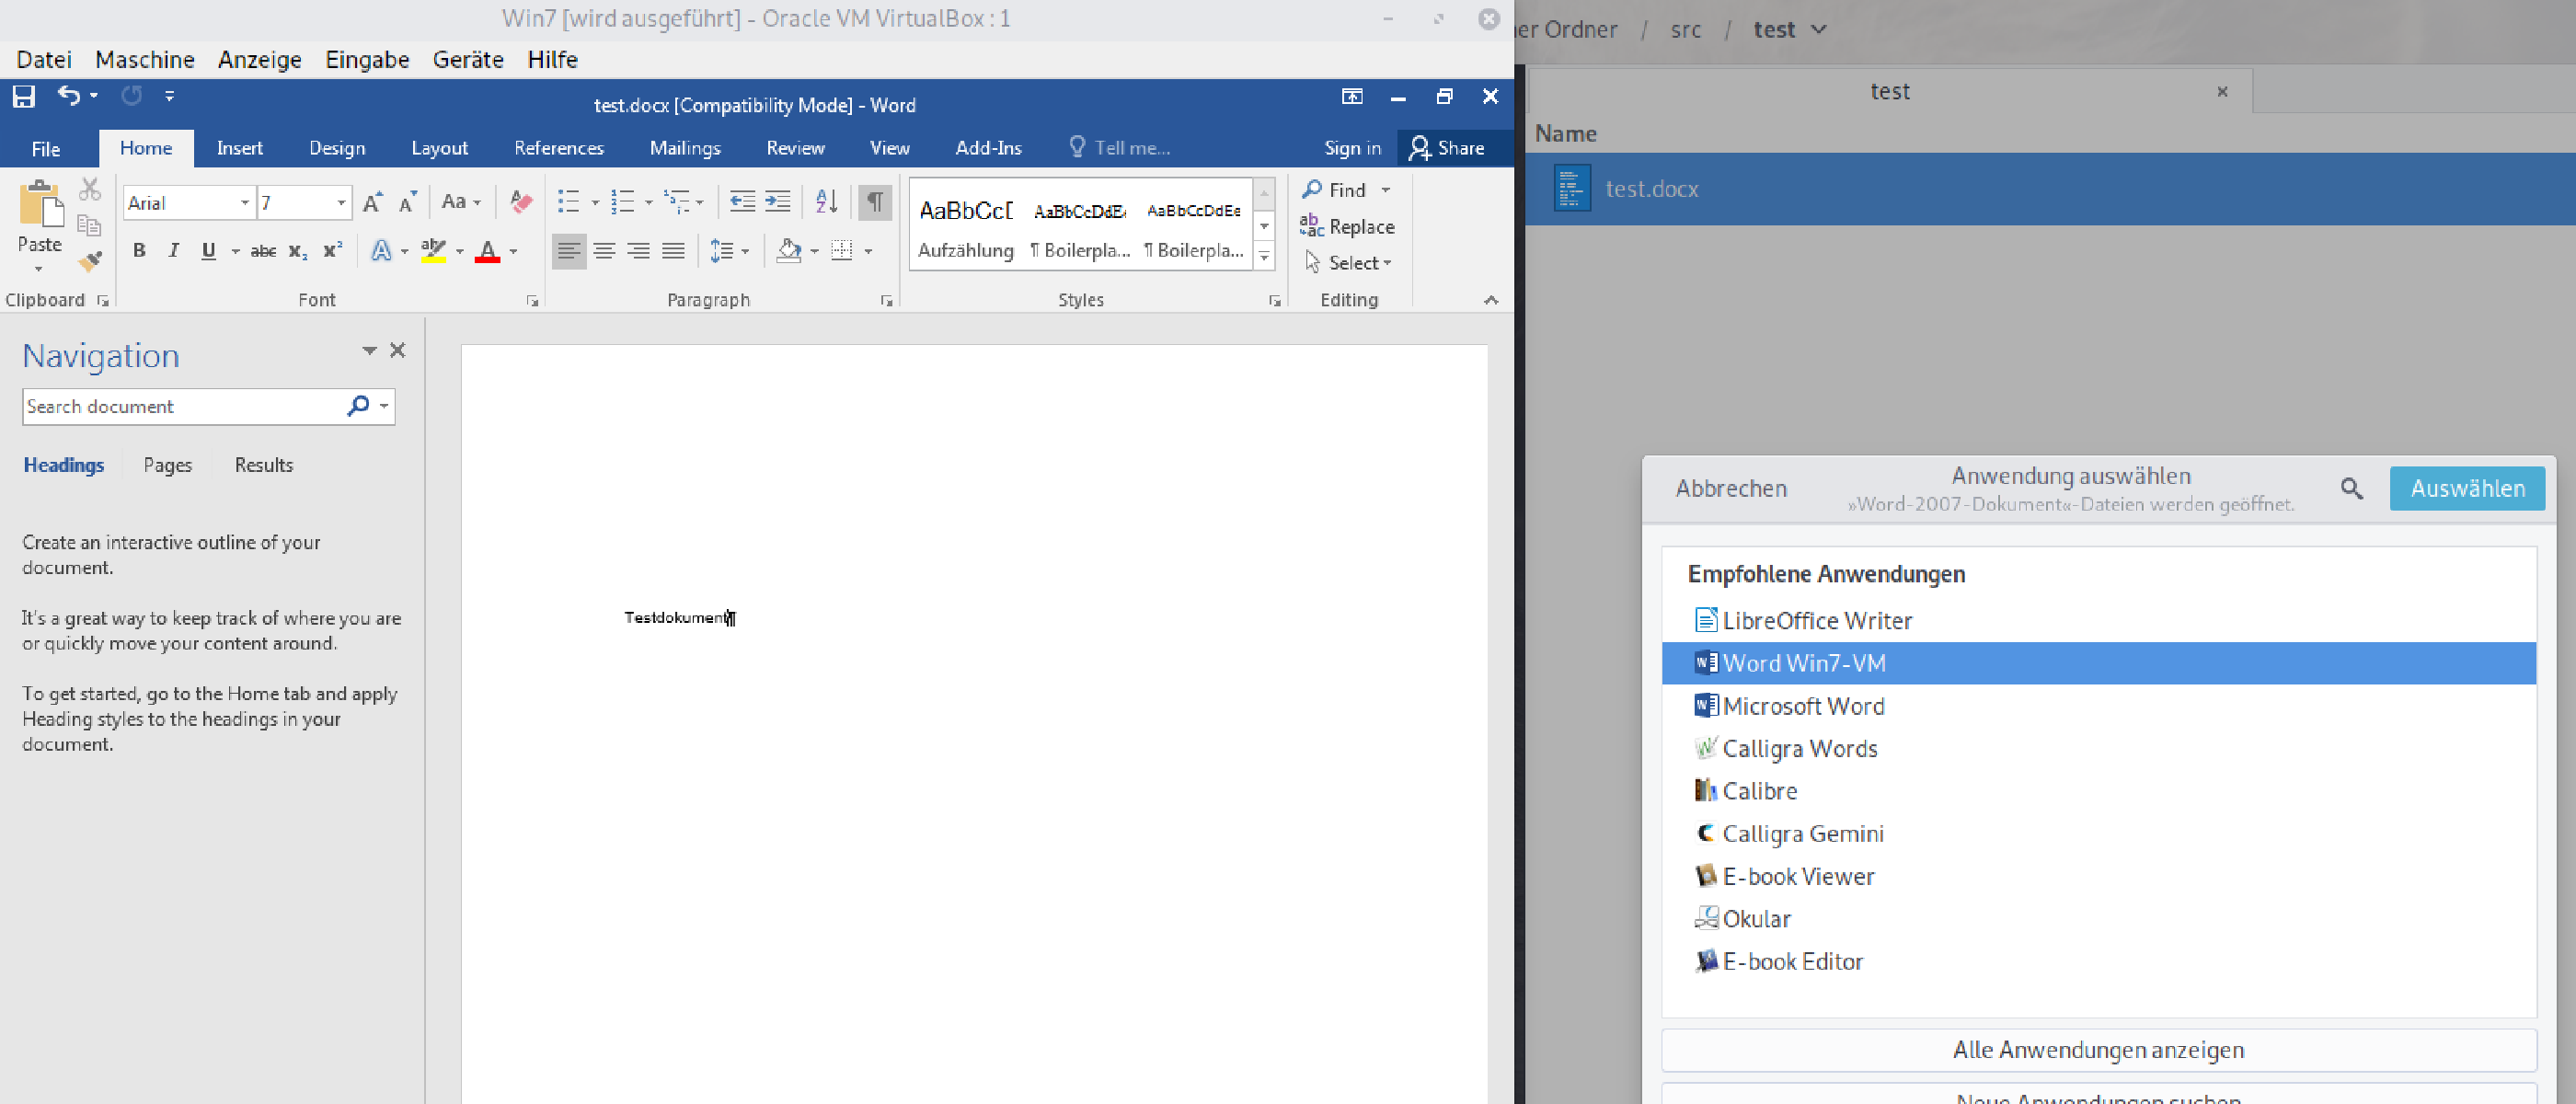This screenshot has width=2576, height=1104.
Task: Toggle bold formatting
Action: 139,250
